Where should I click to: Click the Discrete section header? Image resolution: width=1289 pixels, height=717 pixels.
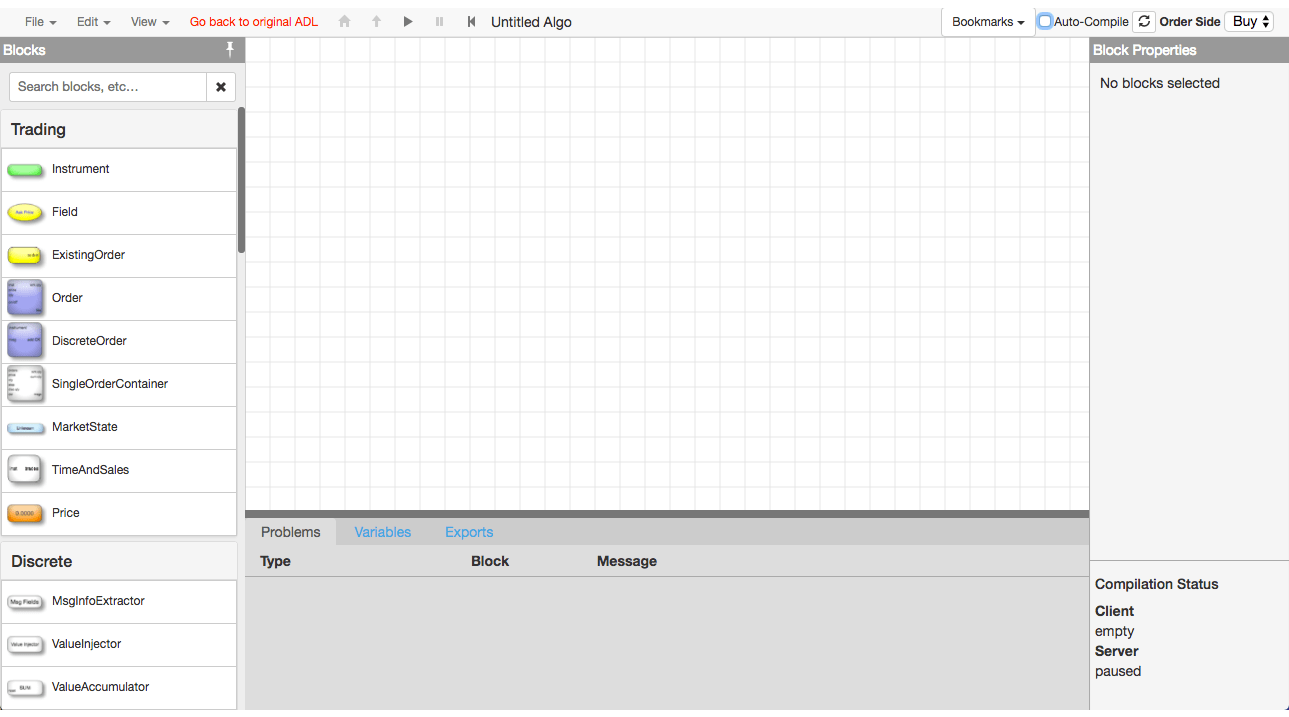tap(119, 561)
